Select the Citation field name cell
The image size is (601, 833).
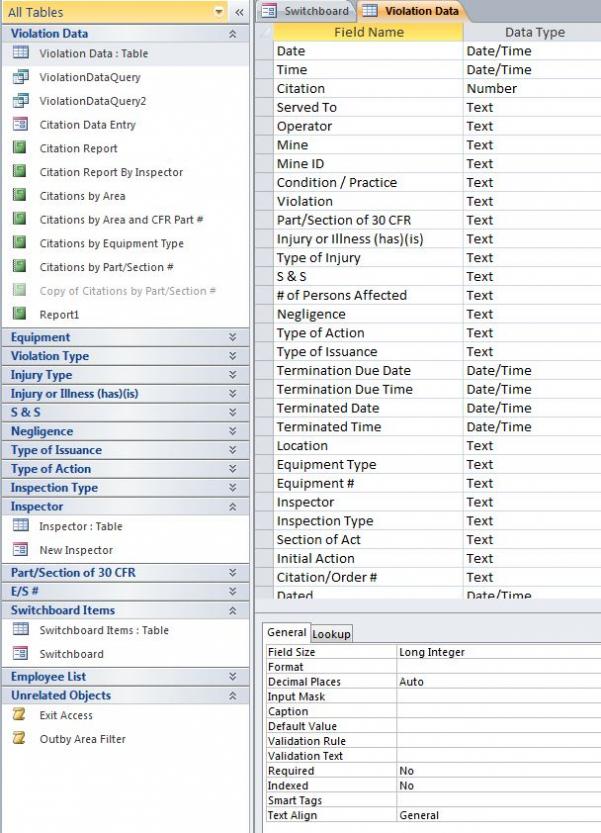(x=368, y=89)
